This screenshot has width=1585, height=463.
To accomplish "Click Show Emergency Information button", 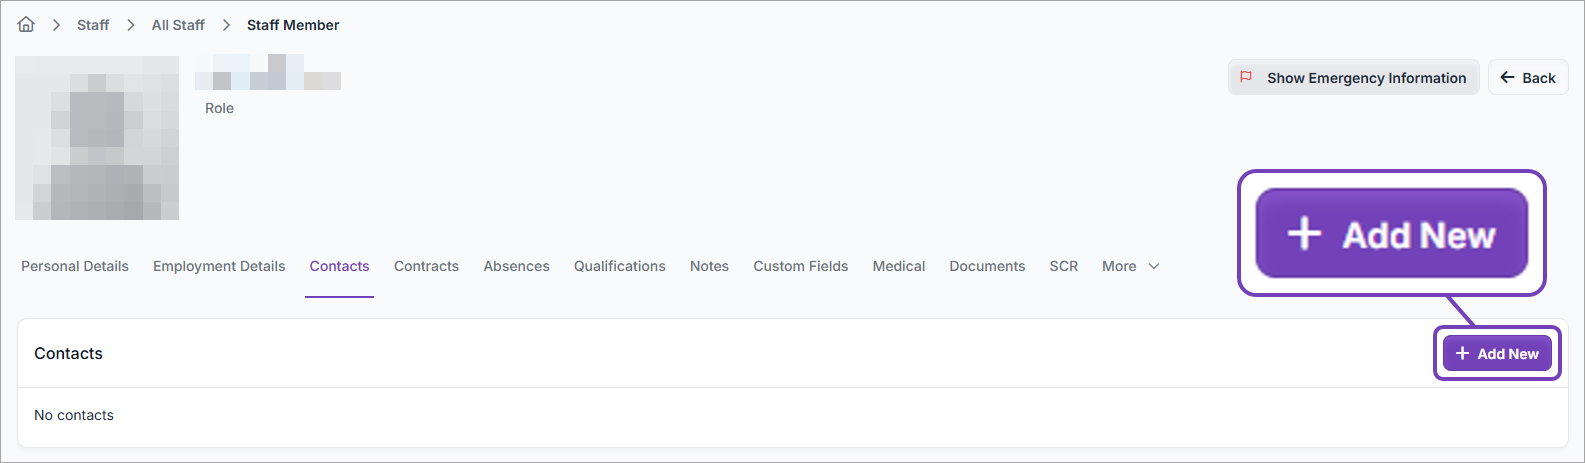I will tap(1366, 78).
